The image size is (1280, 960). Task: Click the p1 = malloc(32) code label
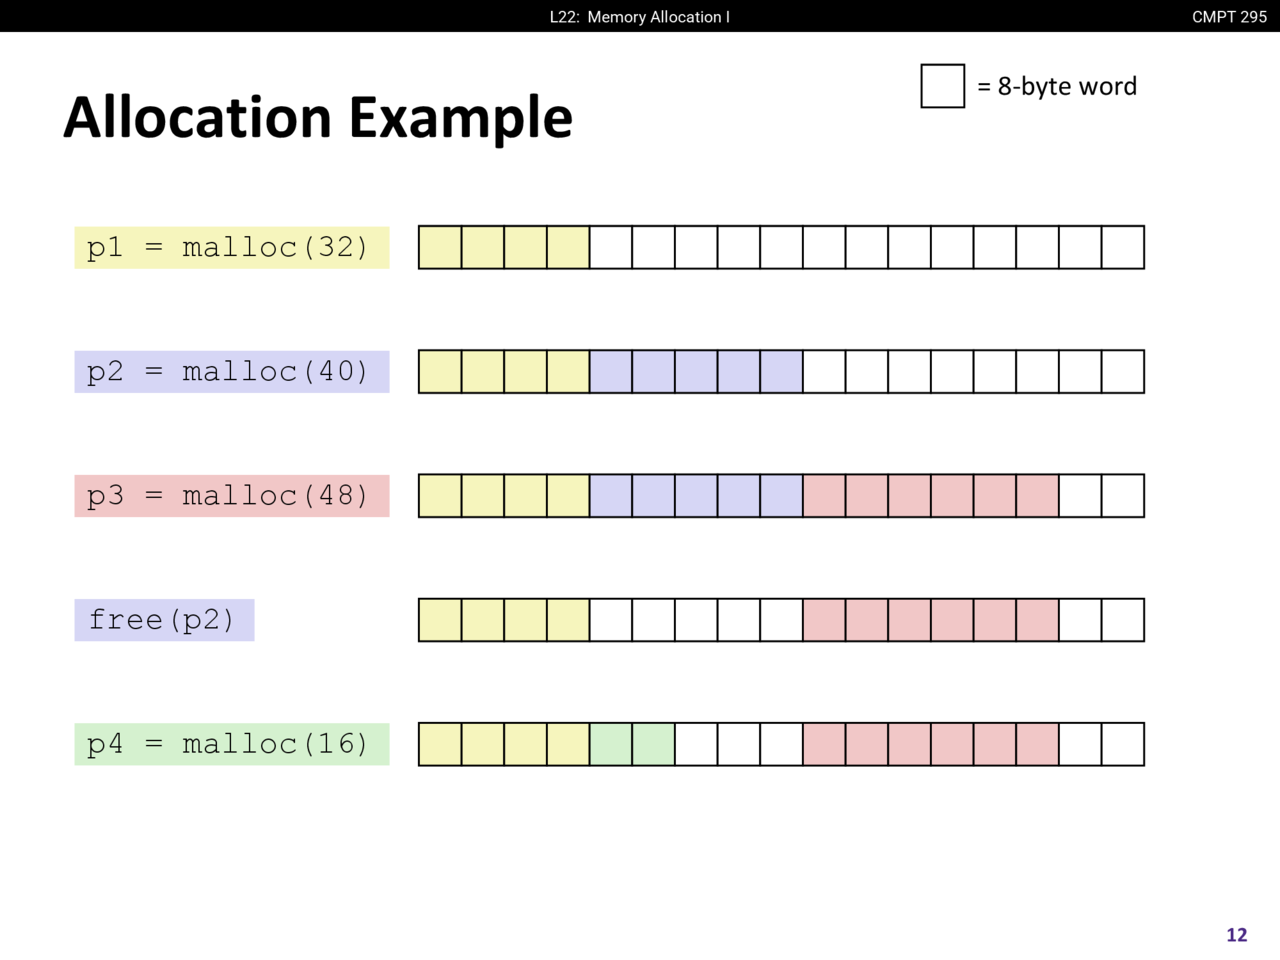pos(231,248)
